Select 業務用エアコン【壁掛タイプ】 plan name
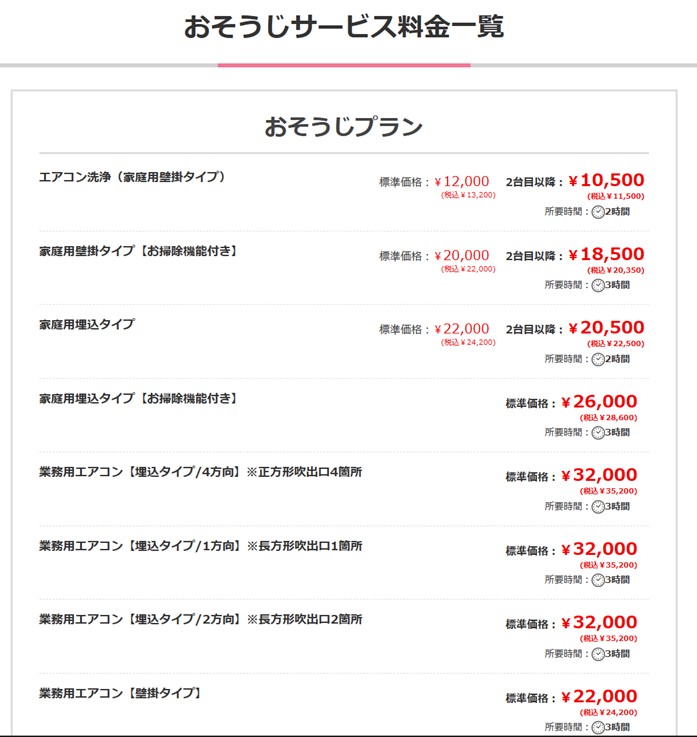697x737 pixels. click(121, 693)
